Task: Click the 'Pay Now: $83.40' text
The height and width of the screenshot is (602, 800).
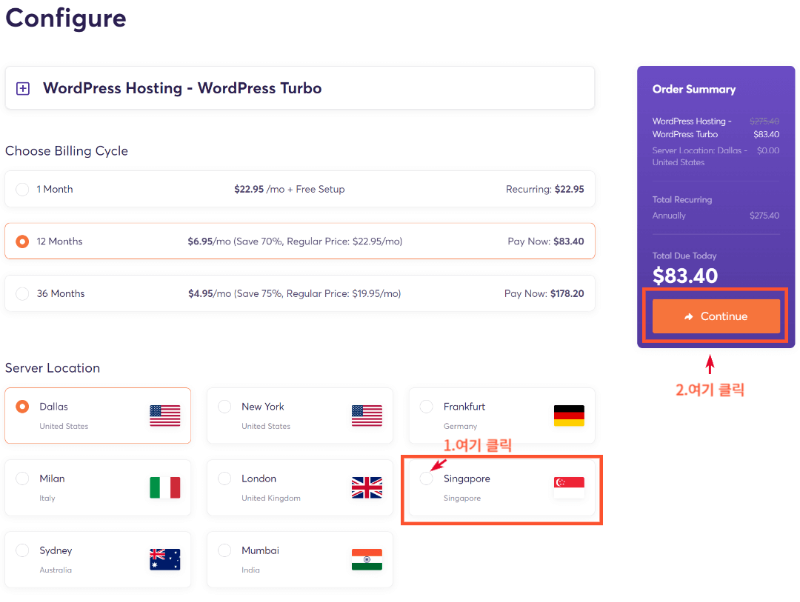Action: pyautogui.click(x=545, y=241)
